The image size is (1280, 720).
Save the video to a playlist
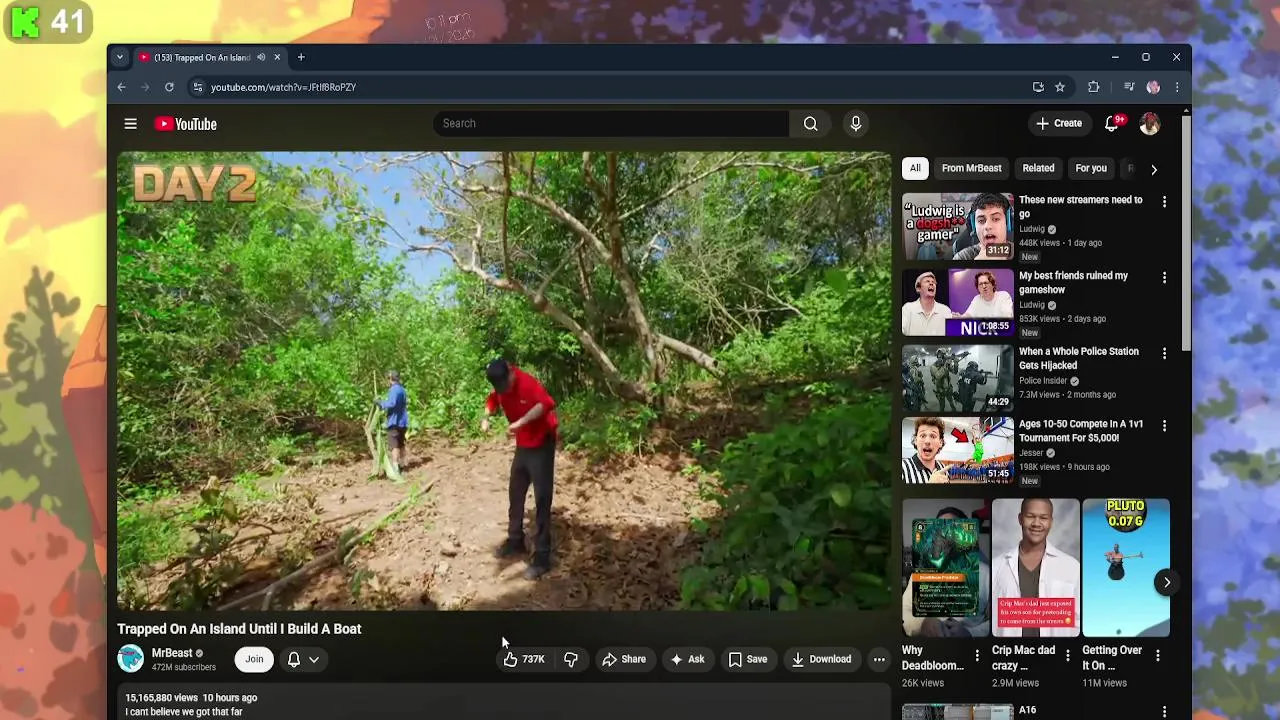pyautogui.click(x=747, y=659)
